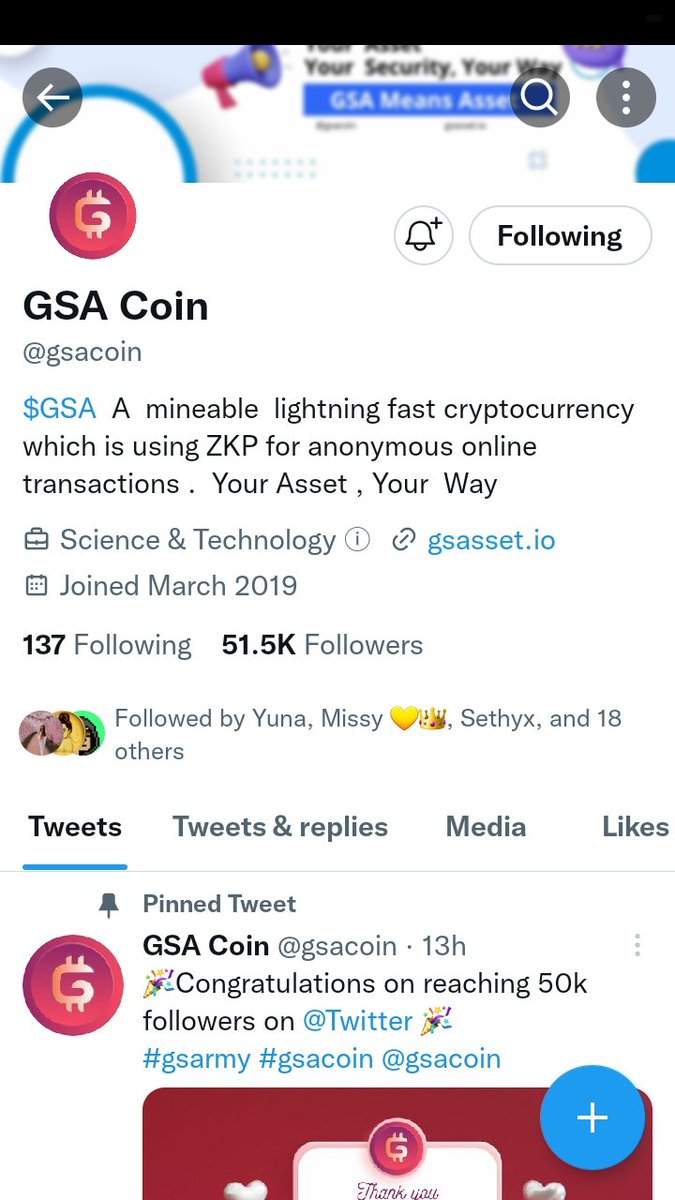Select the Tweets tab
This screenshot has width=675, height=1200.
(75, 827)
